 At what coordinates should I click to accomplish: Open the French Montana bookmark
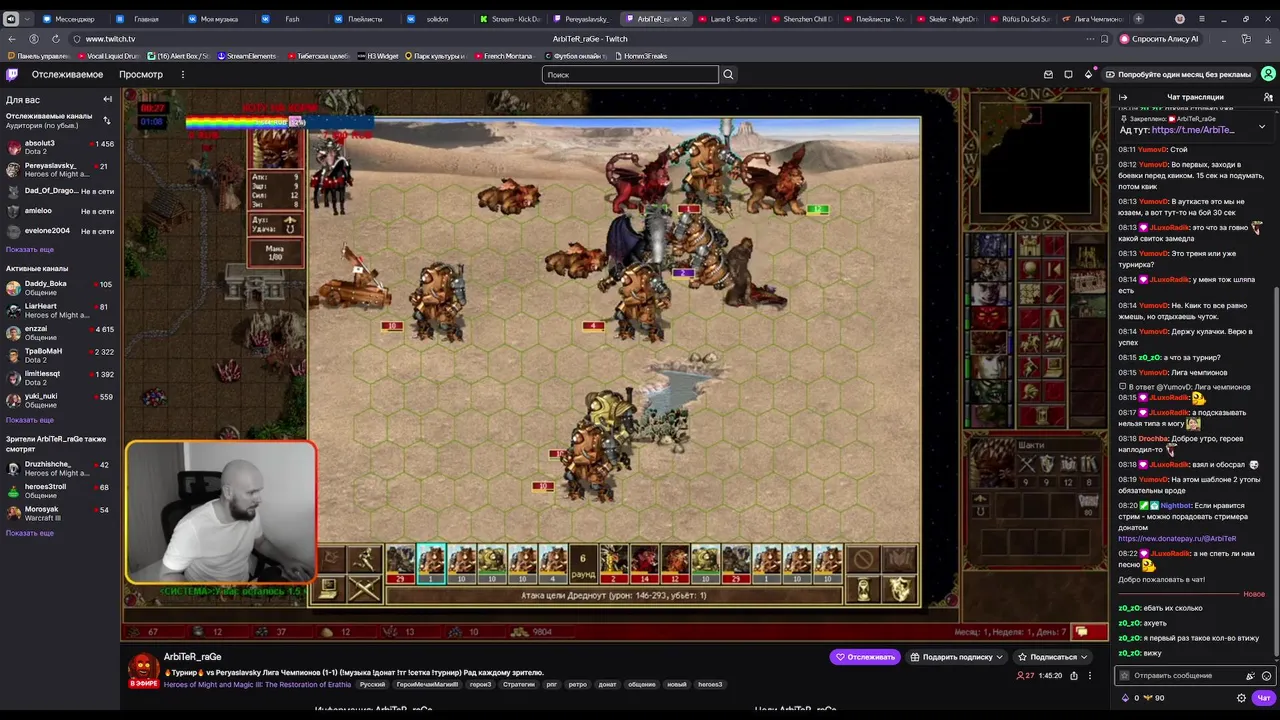[x=503, y=56]
